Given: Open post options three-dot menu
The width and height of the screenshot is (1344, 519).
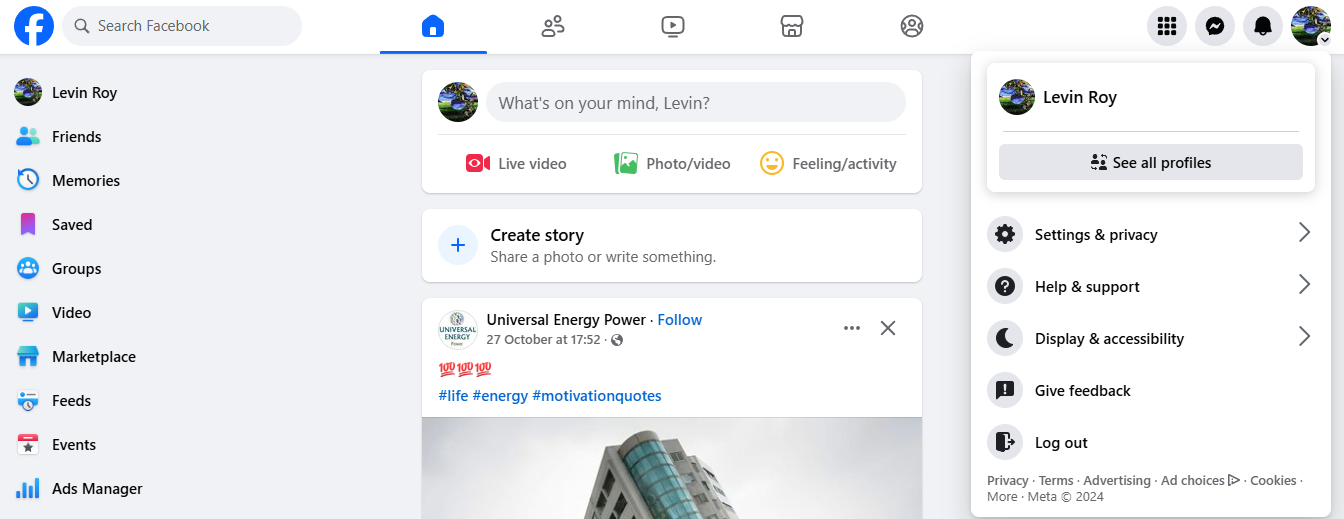Looking at the screenshot, I should pyautogui.click(x=852, y=328).
